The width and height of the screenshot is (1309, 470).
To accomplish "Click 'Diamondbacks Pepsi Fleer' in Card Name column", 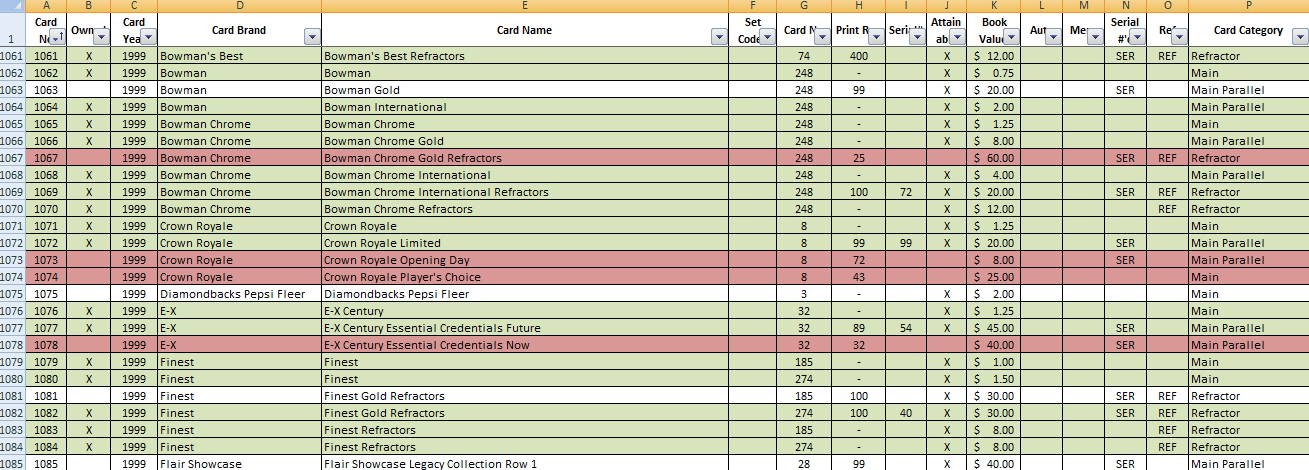I will pos(525,294).
